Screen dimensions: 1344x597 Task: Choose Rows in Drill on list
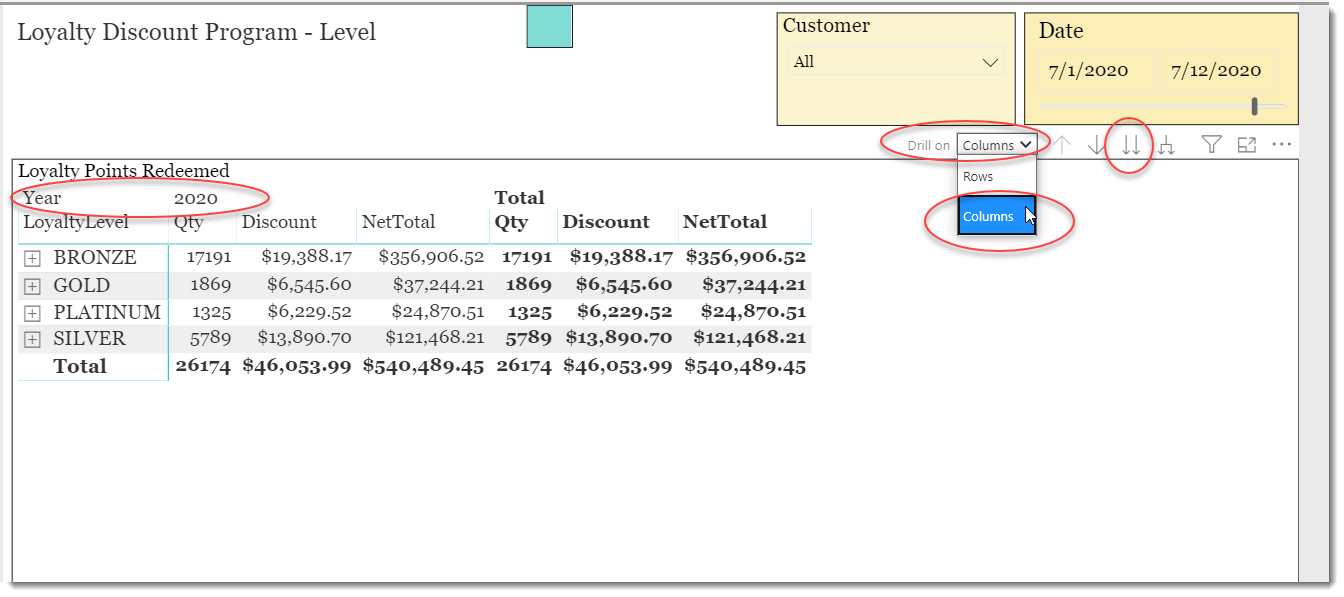click(x=996, y=177)
